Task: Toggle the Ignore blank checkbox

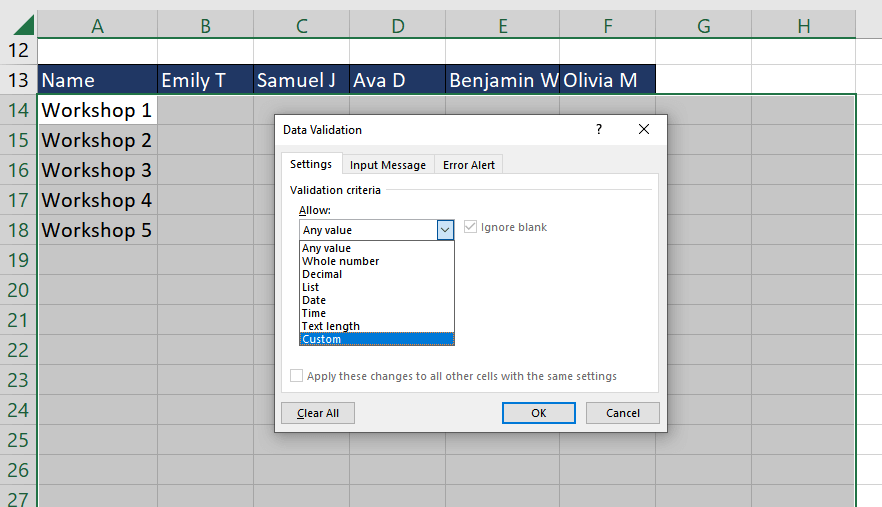Action: (x=470, y=227)
